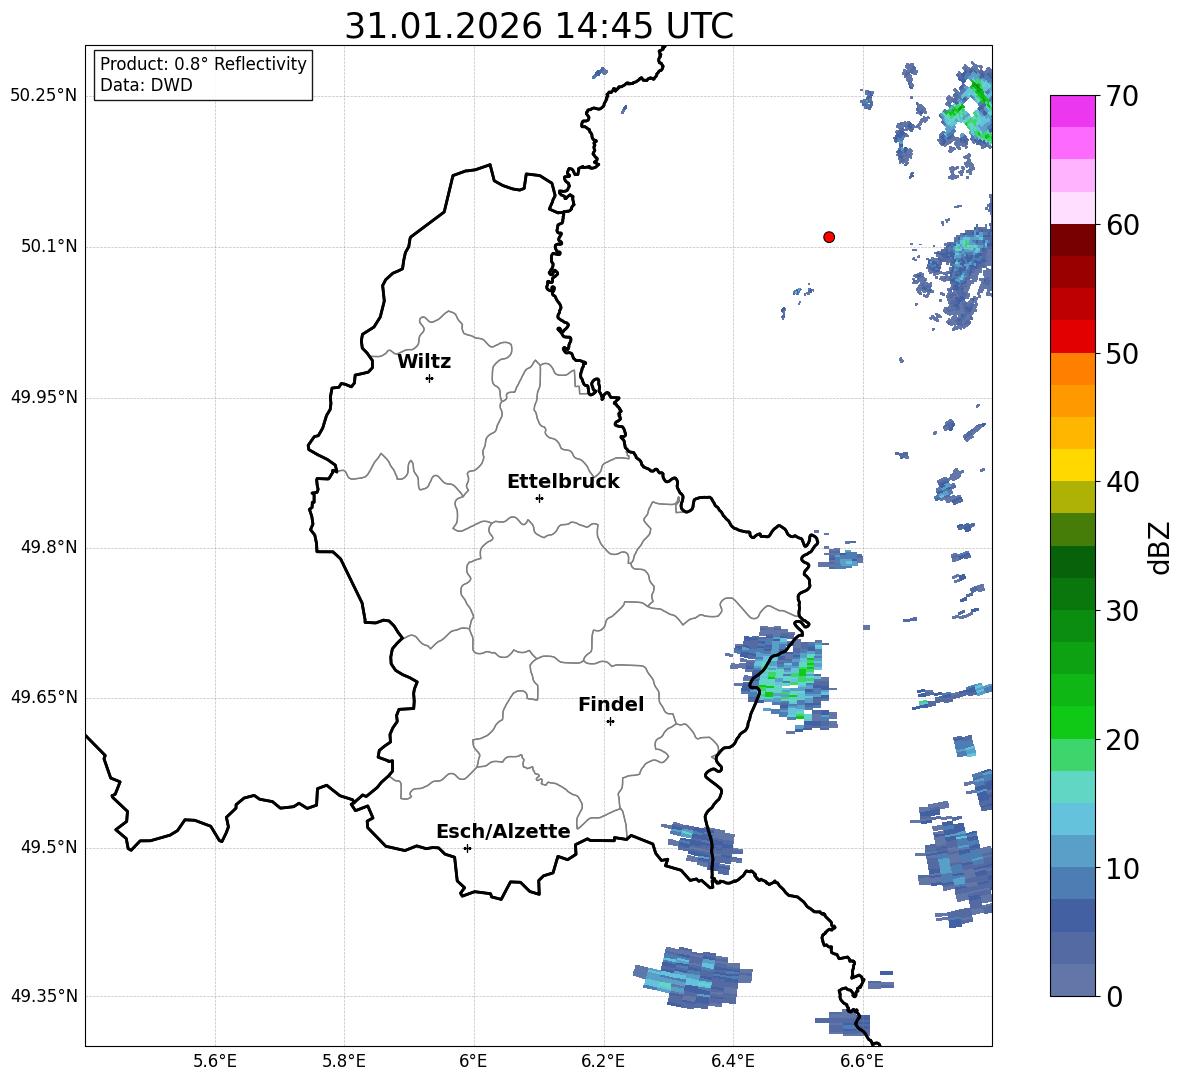The height and width of the screenshot is (1081, 1184).
Task: Click the 49.35°N latitude label
Action: pyautogui.click(x=44, y=996)
